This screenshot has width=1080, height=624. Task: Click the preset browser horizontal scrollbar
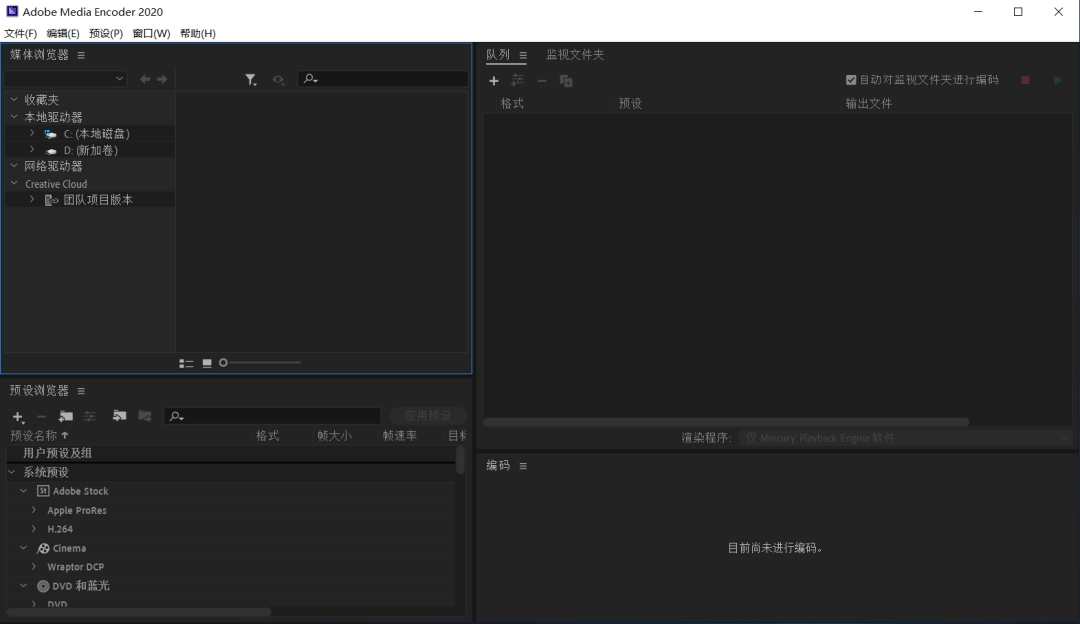(139, 611)
